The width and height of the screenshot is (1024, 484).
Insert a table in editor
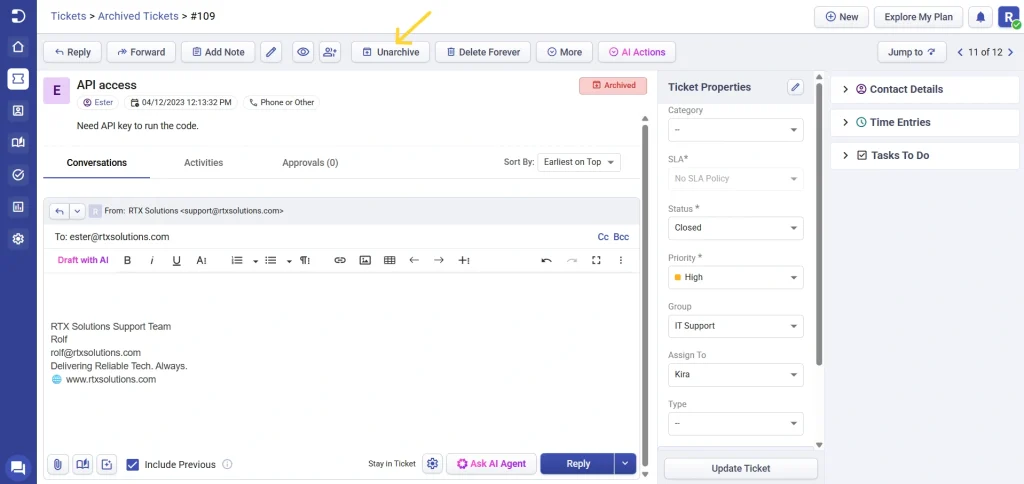390,260
